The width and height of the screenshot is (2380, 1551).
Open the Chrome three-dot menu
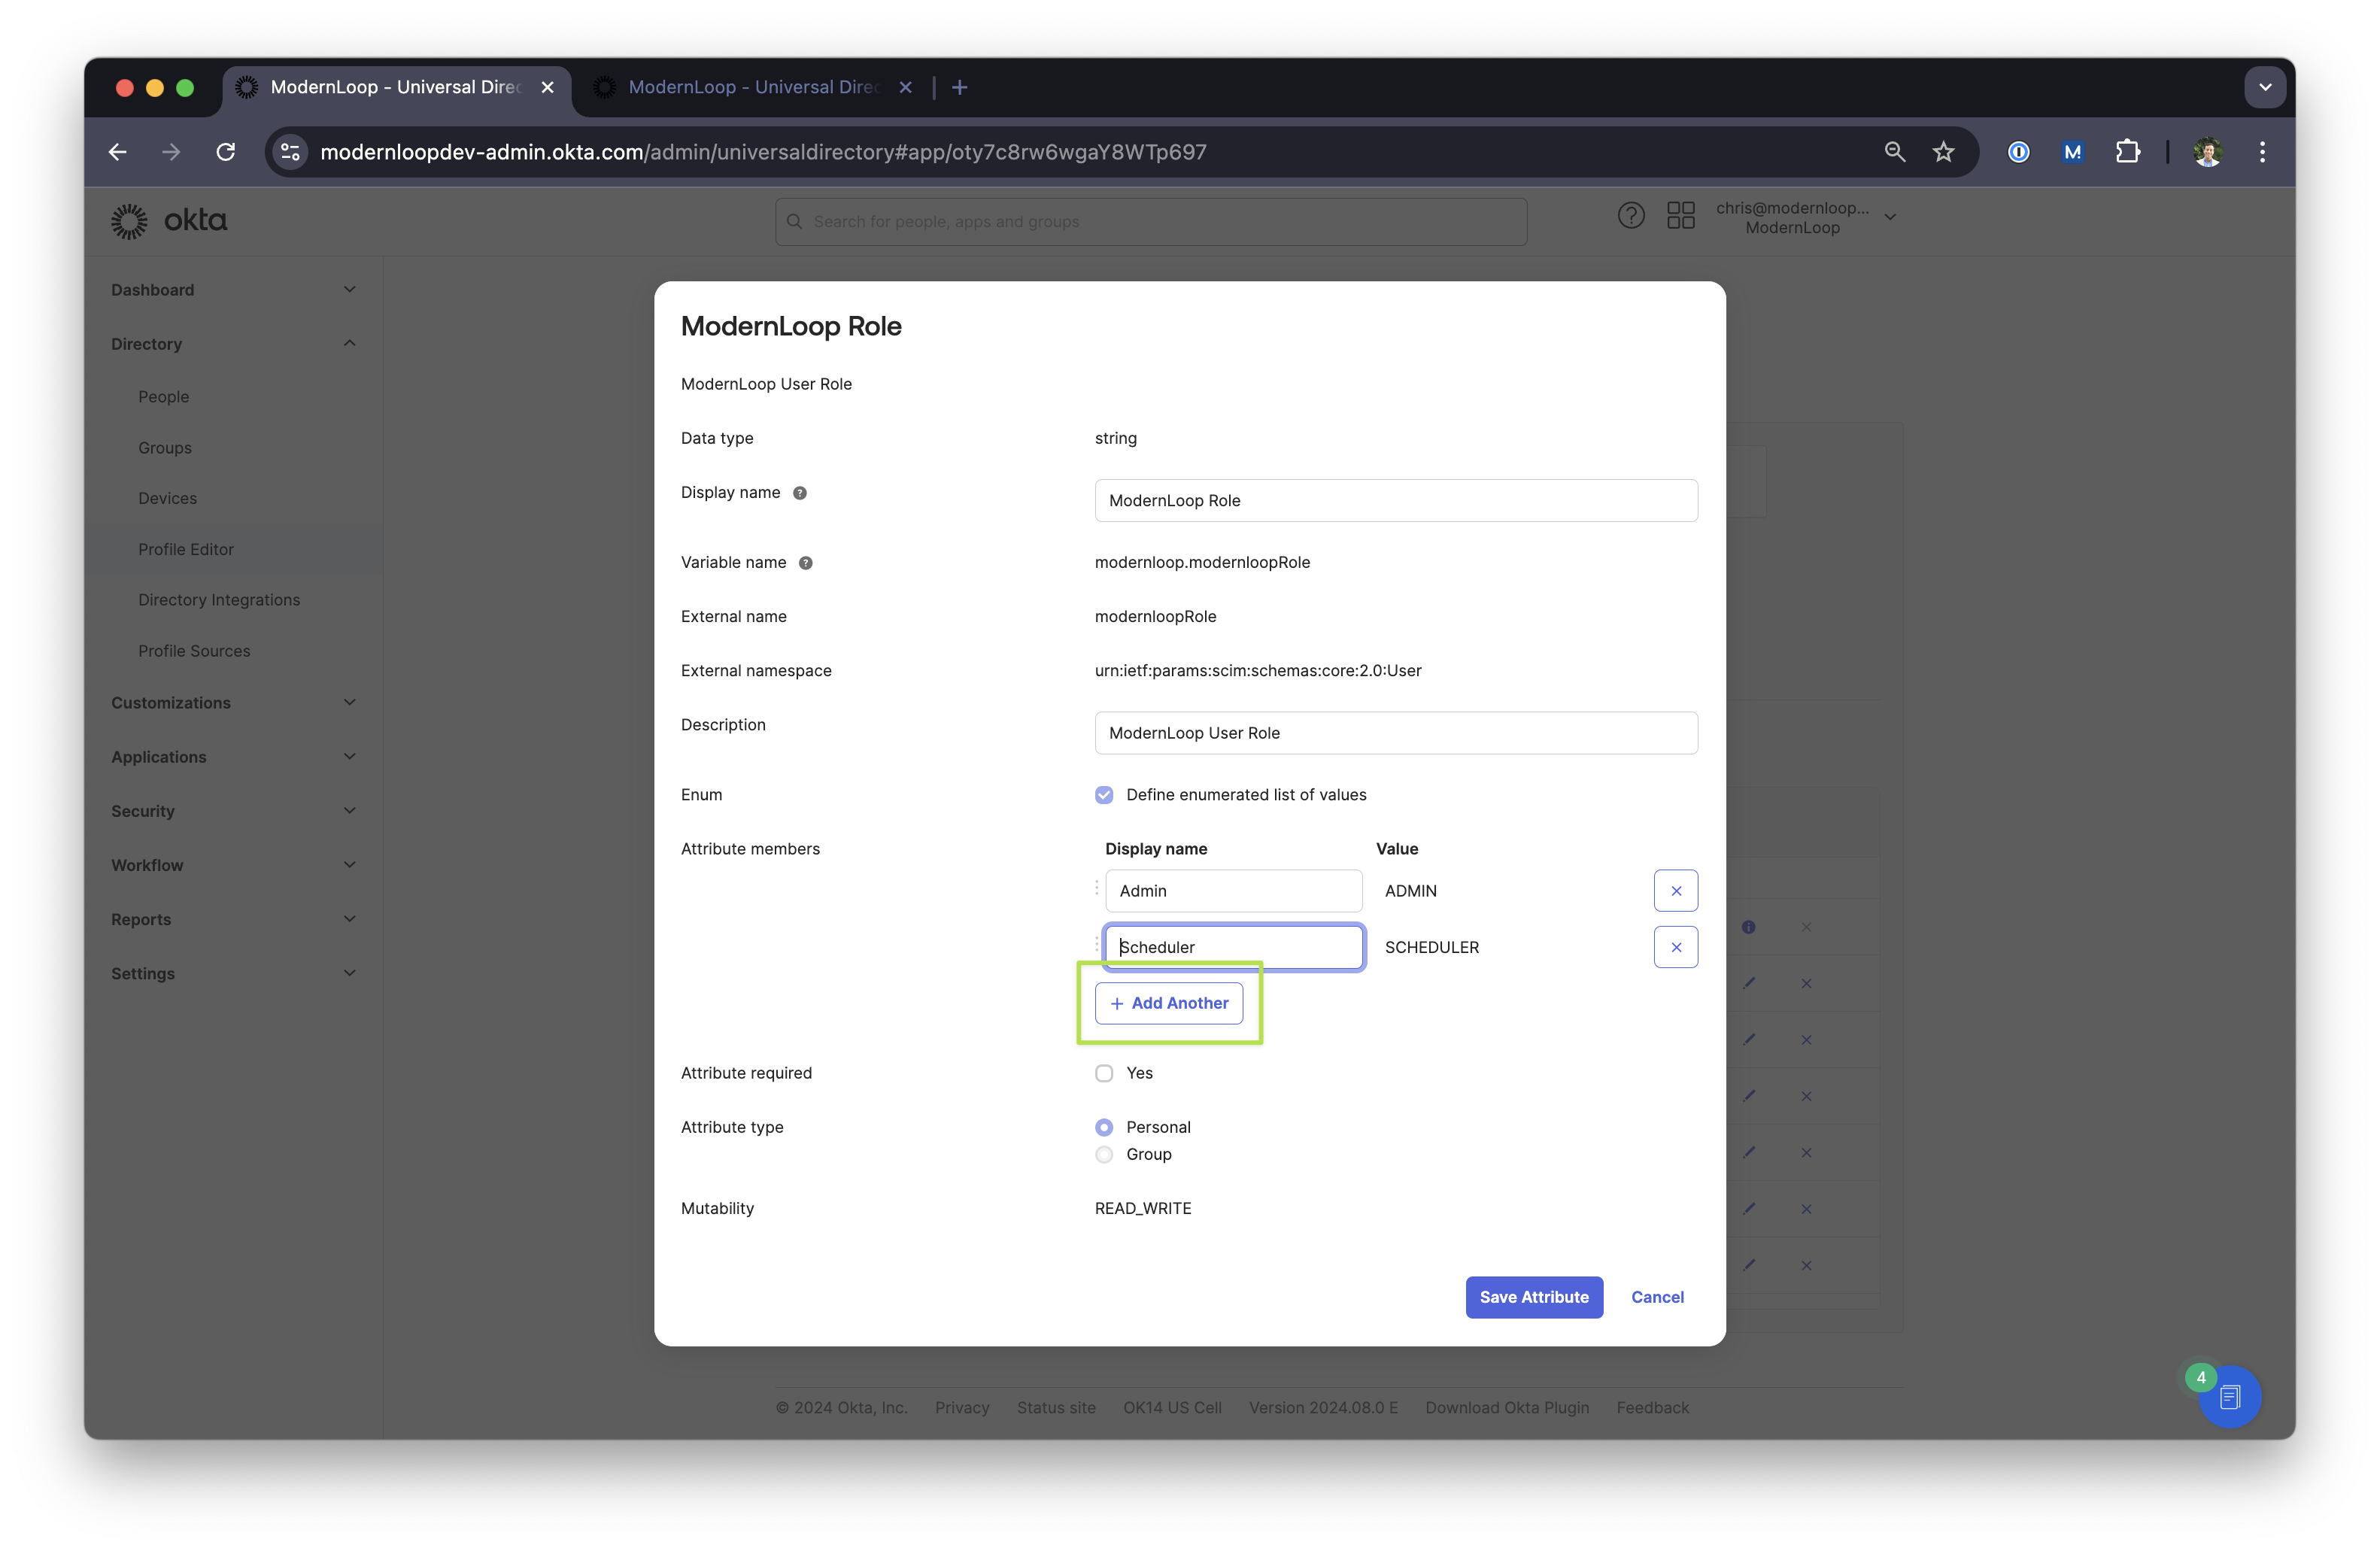2262,152
